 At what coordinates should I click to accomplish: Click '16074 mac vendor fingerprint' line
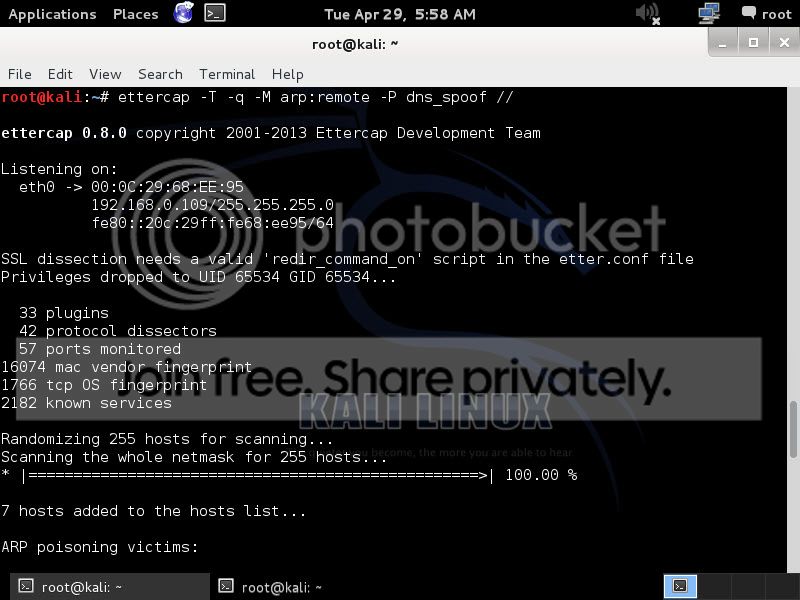tap(127, 367)
